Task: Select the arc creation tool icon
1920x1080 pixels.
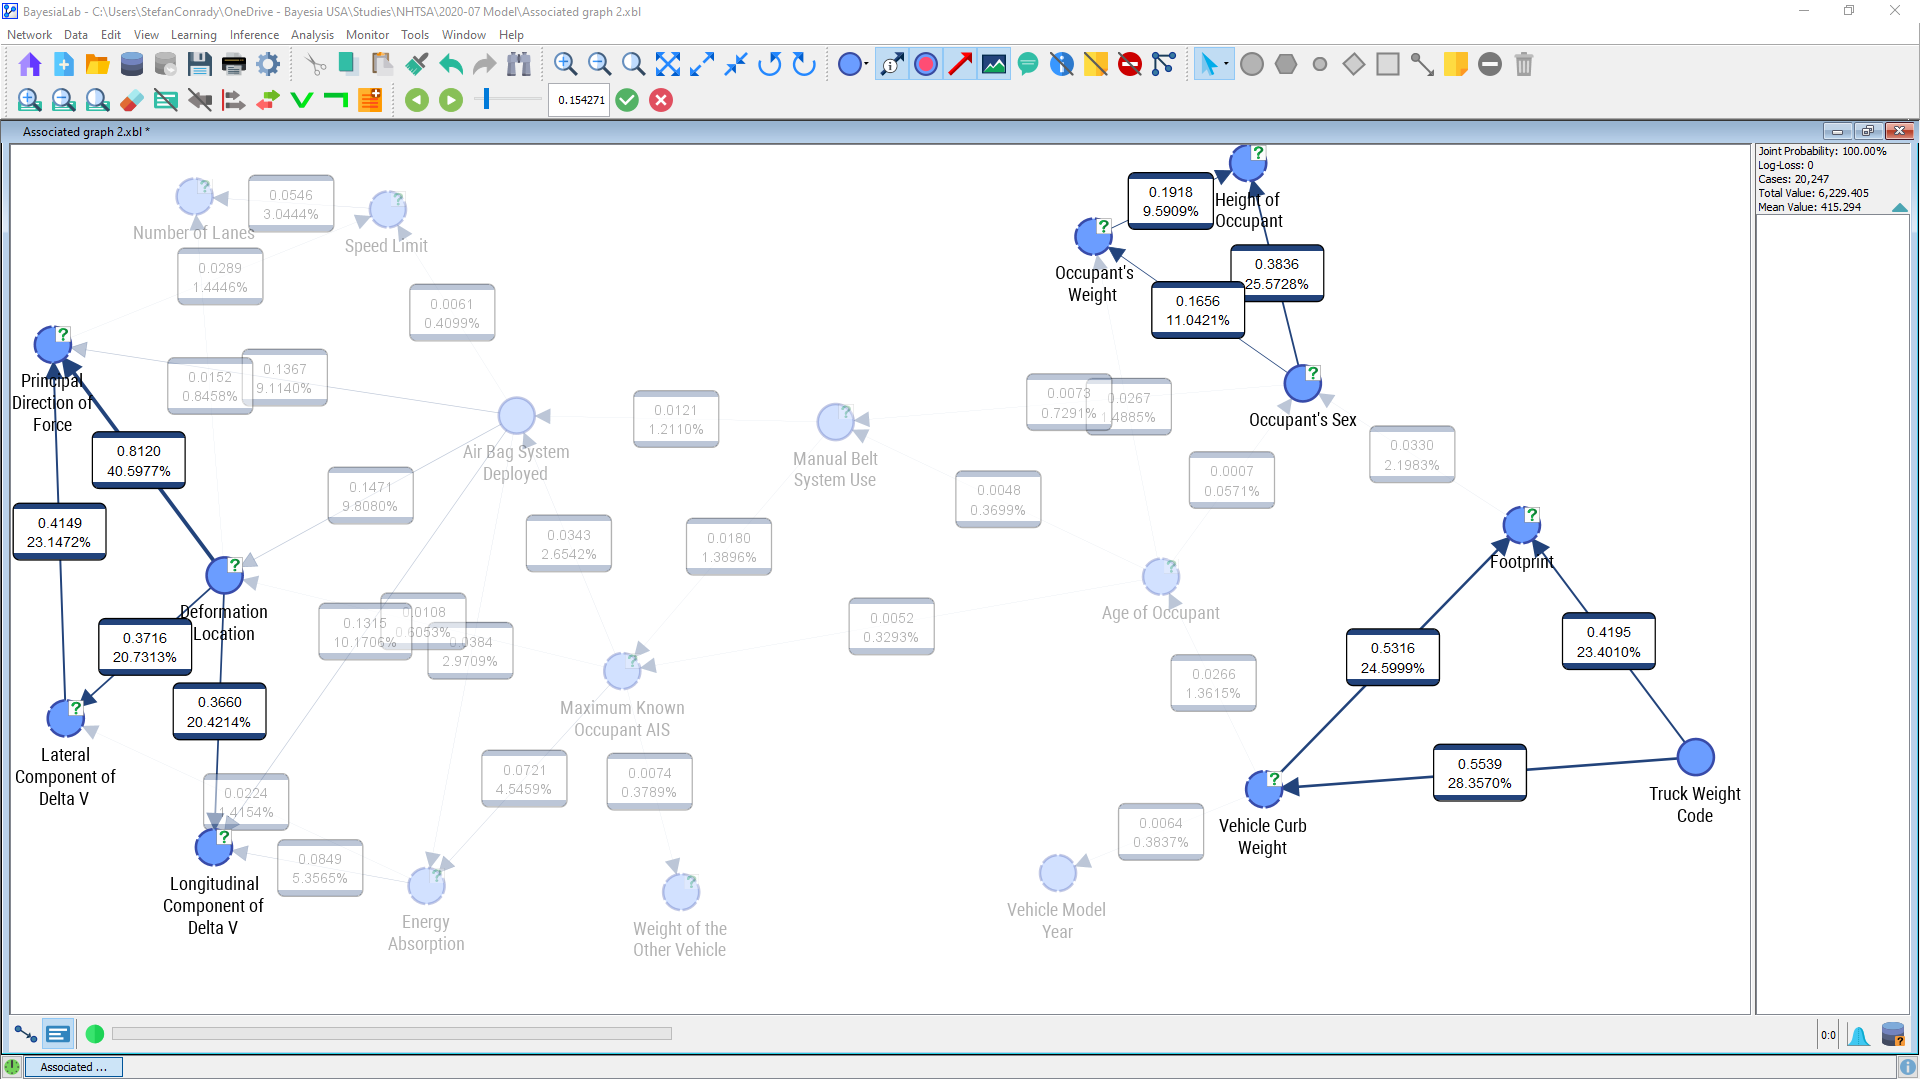Action: point(1421,65)
